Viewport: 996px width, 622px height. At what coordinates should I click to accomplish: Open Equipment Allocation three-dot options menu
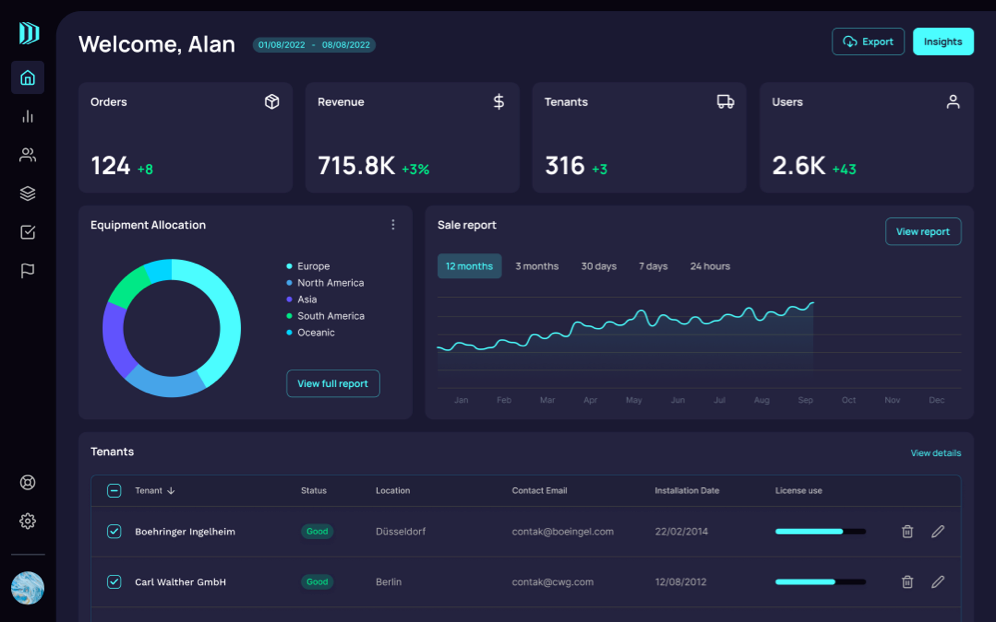[393, 225]
